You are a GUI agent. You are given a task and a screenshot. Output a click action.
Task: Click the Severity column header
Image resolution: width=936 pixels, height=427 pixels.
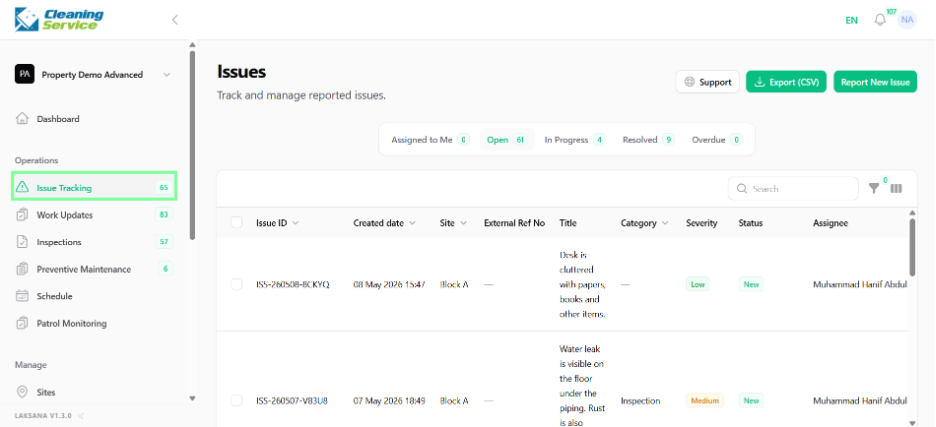(x=701, y=223)
